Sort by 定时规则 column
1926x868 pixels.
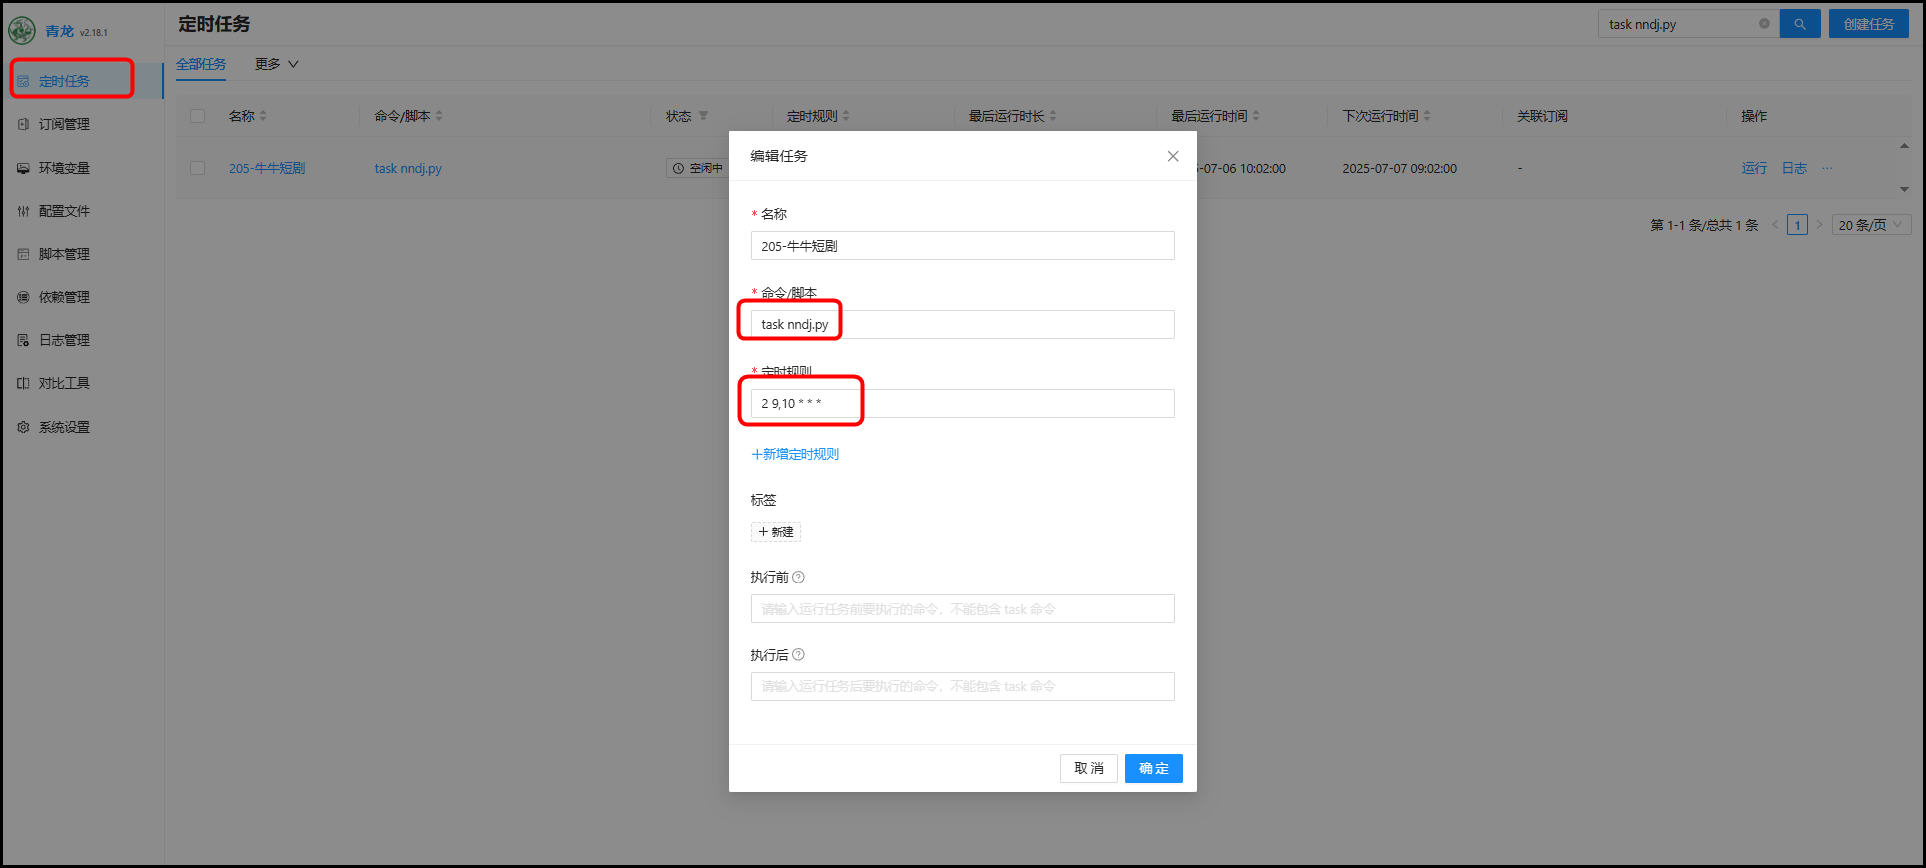pos(846,116)
